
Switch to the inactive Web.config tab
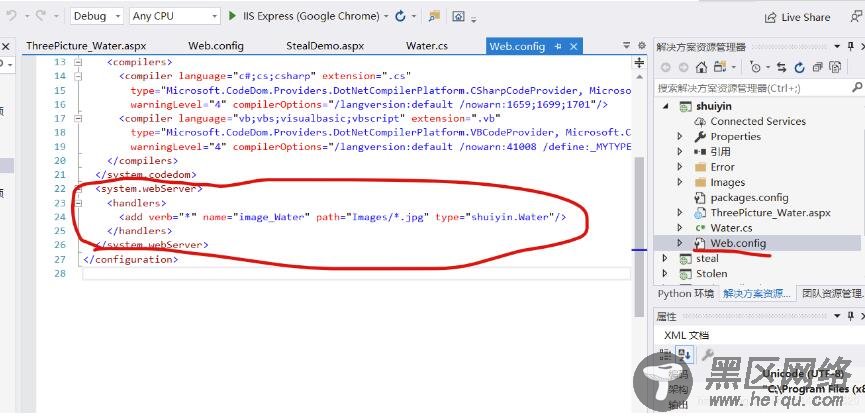pos(216,46)
